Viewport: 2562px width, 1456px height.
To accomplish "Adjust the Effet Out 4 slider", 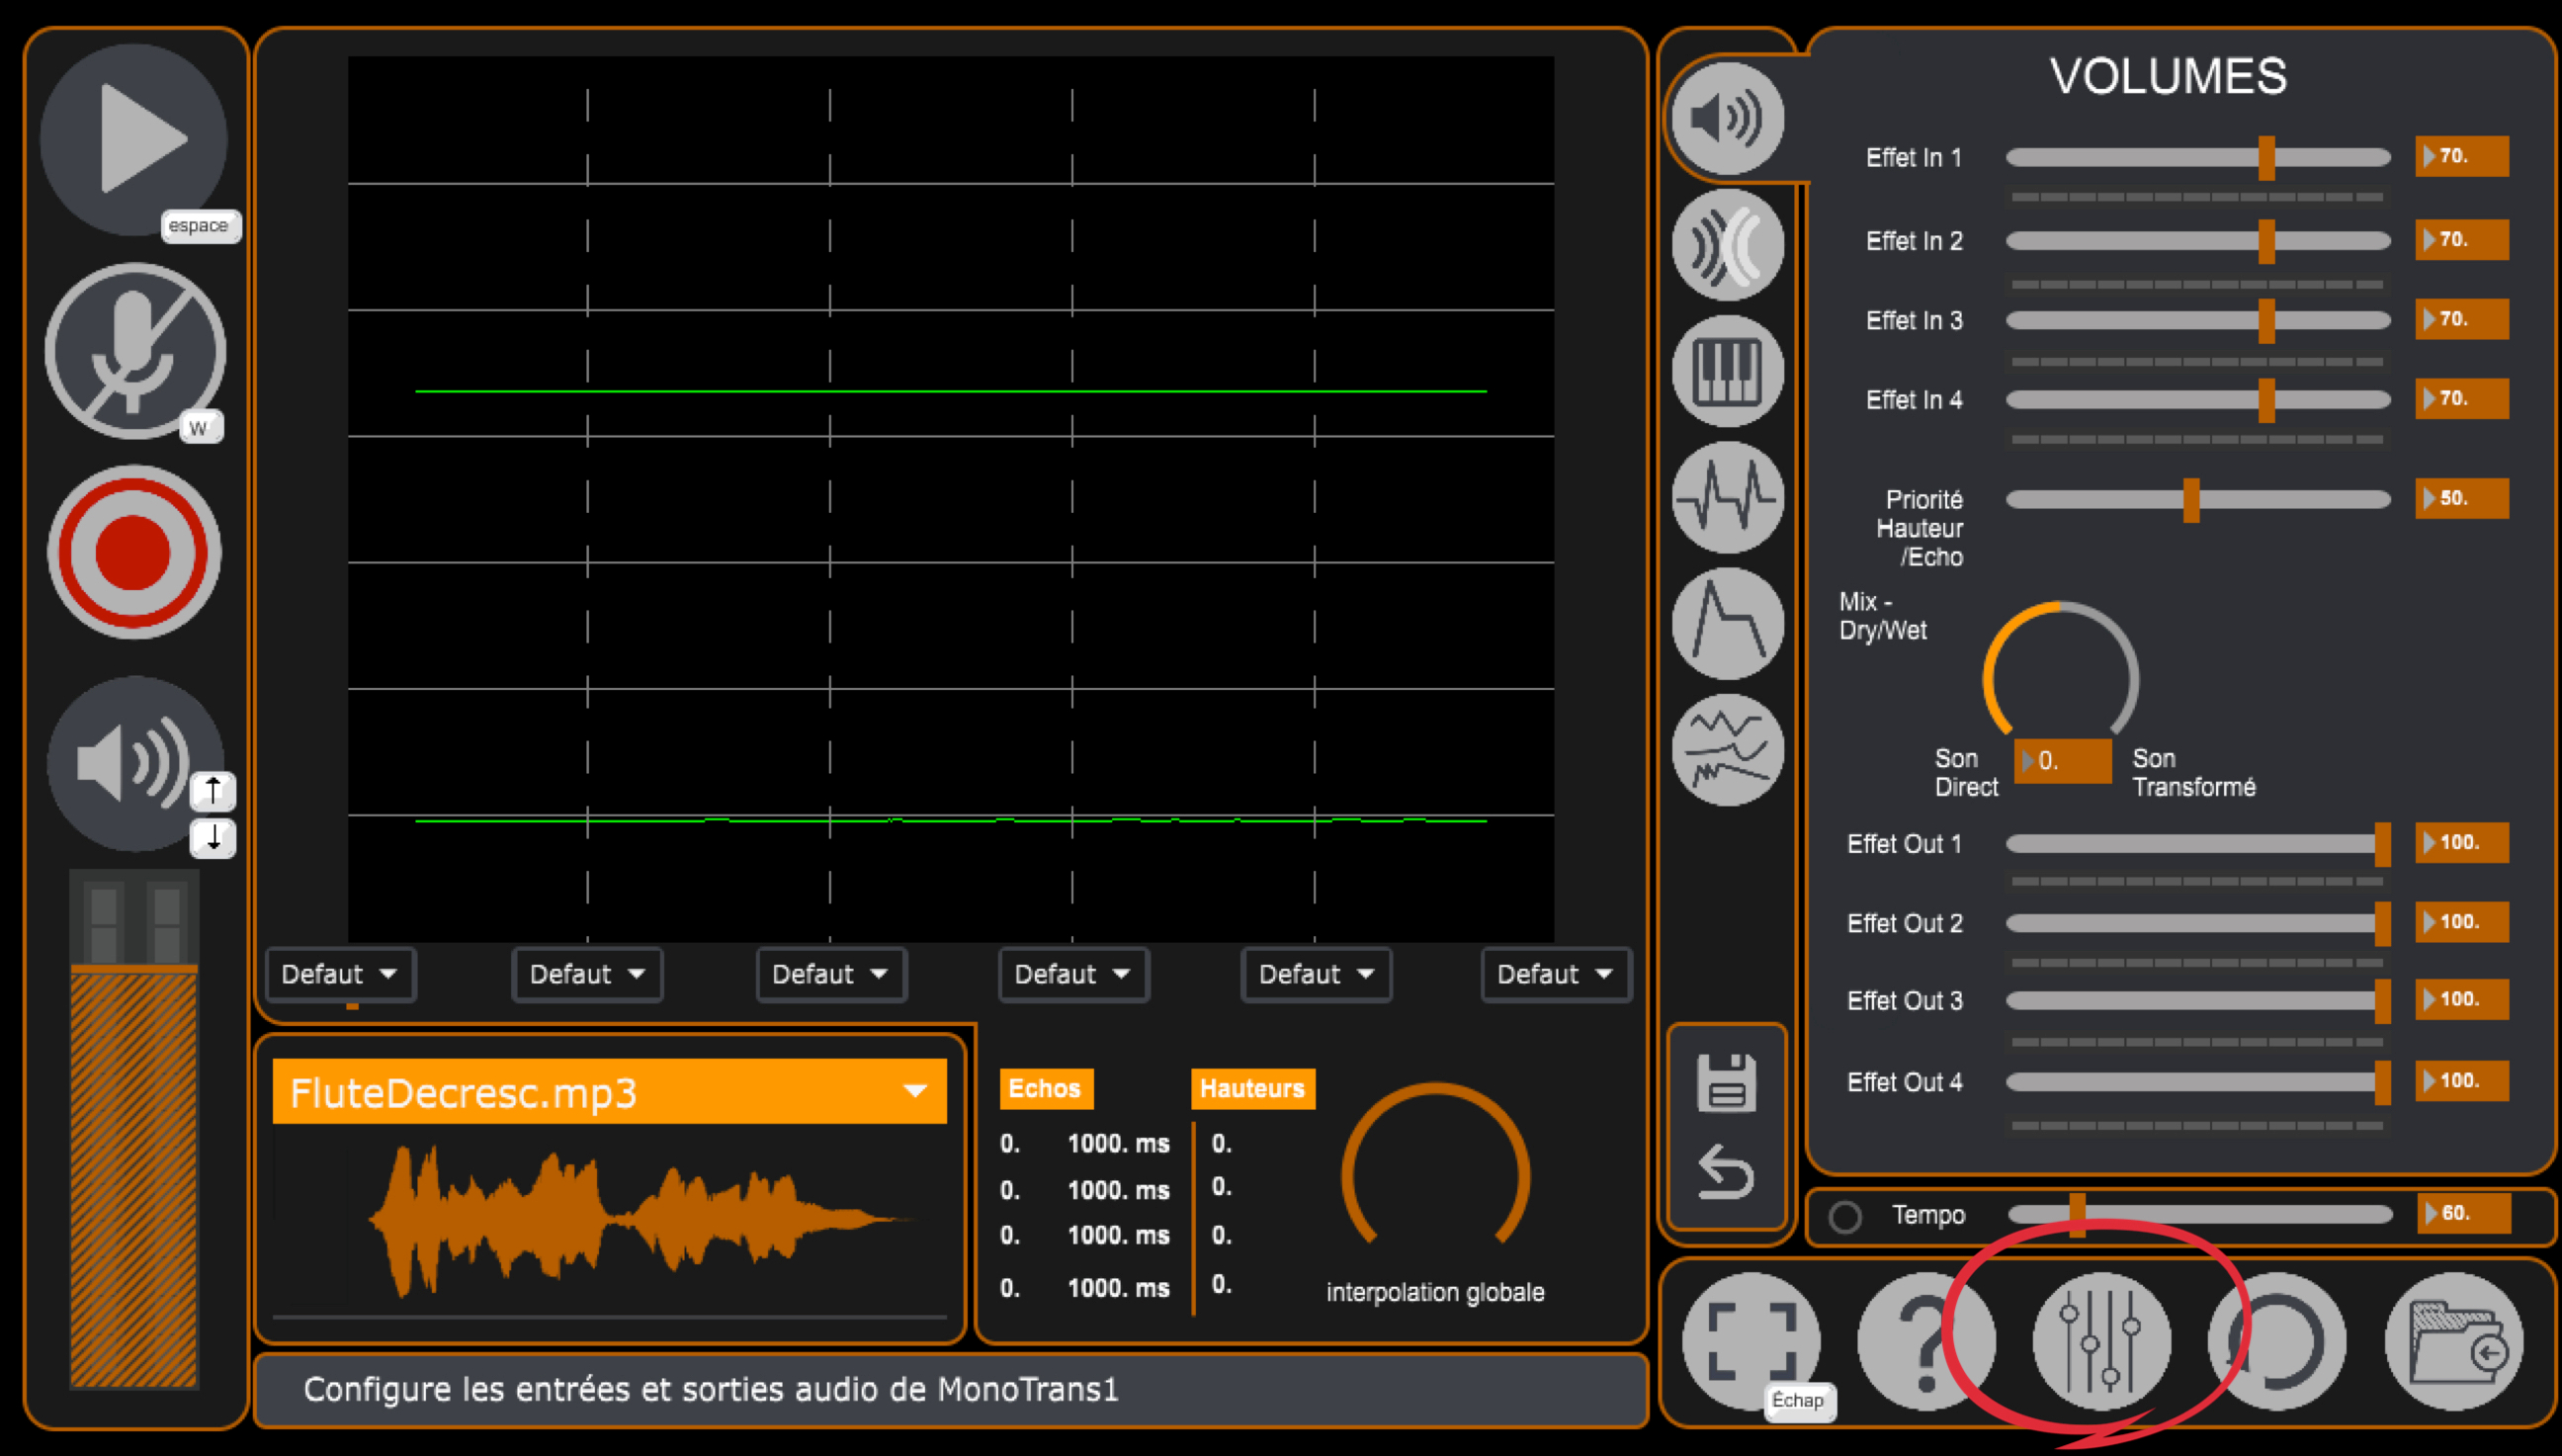I will tap(2198, 1082).
